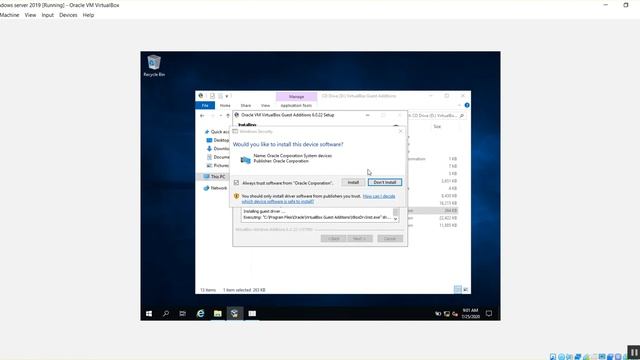Select Desktop in the navigation pane

[x=218, y=140]
